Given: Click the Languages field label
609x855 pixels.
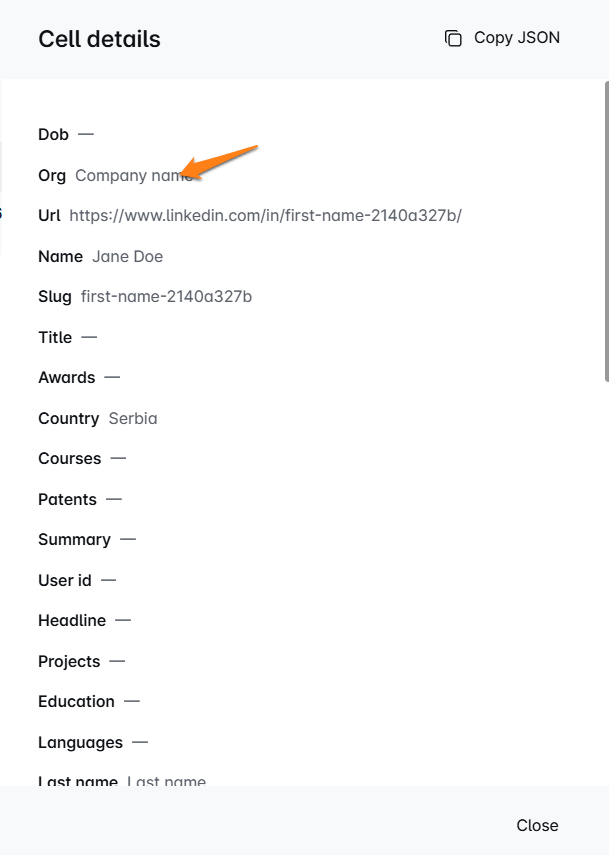Looking at the screenshot, I should 80,742.
